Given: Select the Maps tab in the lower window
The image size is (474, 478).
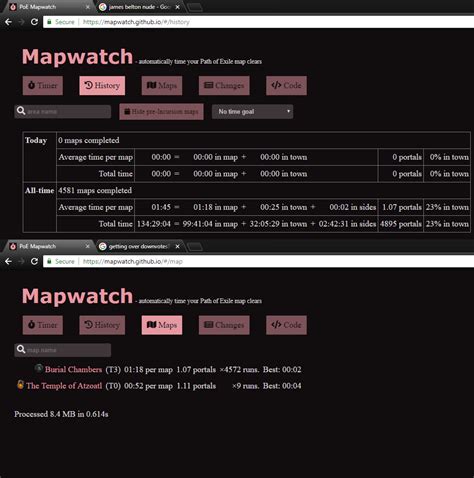Looking at the screenshot, I should coord(162,325).
